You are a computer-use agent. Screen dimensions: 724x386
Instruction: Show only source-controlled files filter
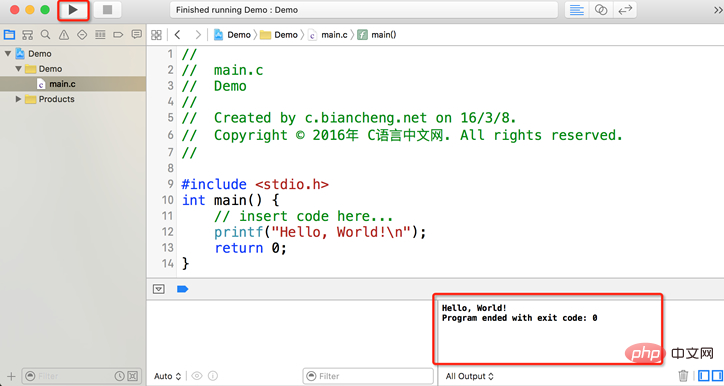pyautogui.click(x=132, y=376)
